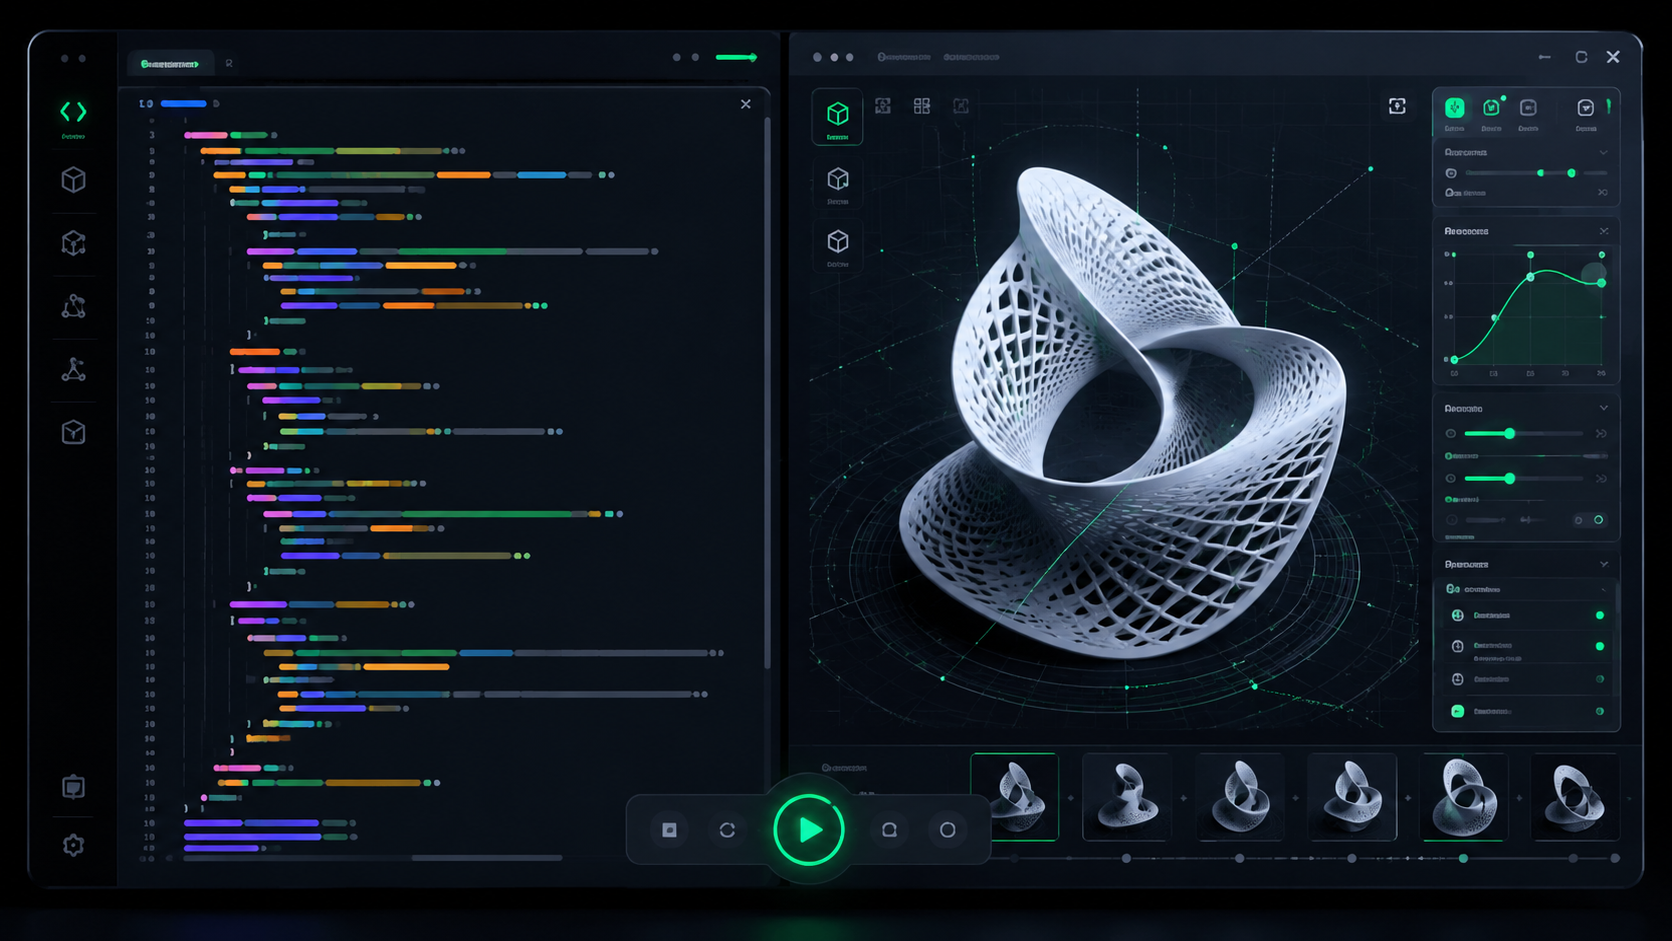Close the curve graph section with its X
The height and width of the screenshot is (941, 1672).
(x=1604, y=231)
